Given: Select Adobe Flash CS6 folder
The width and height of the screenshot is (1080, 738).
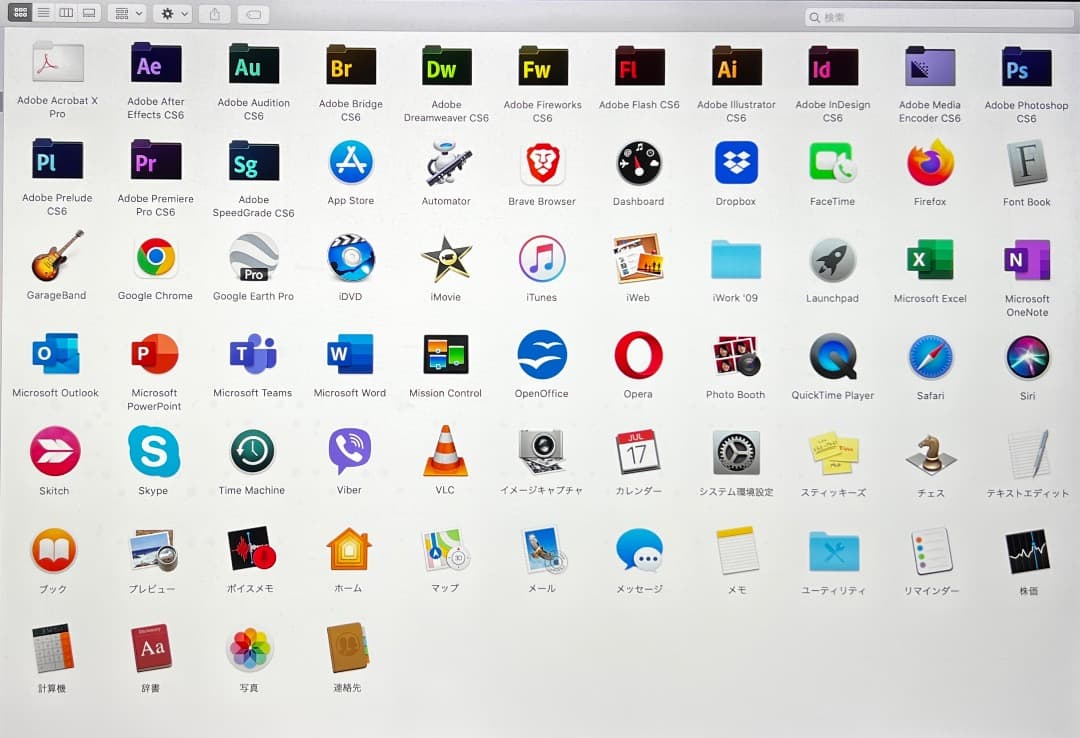Looking at the screenshot, I should 640,67.
